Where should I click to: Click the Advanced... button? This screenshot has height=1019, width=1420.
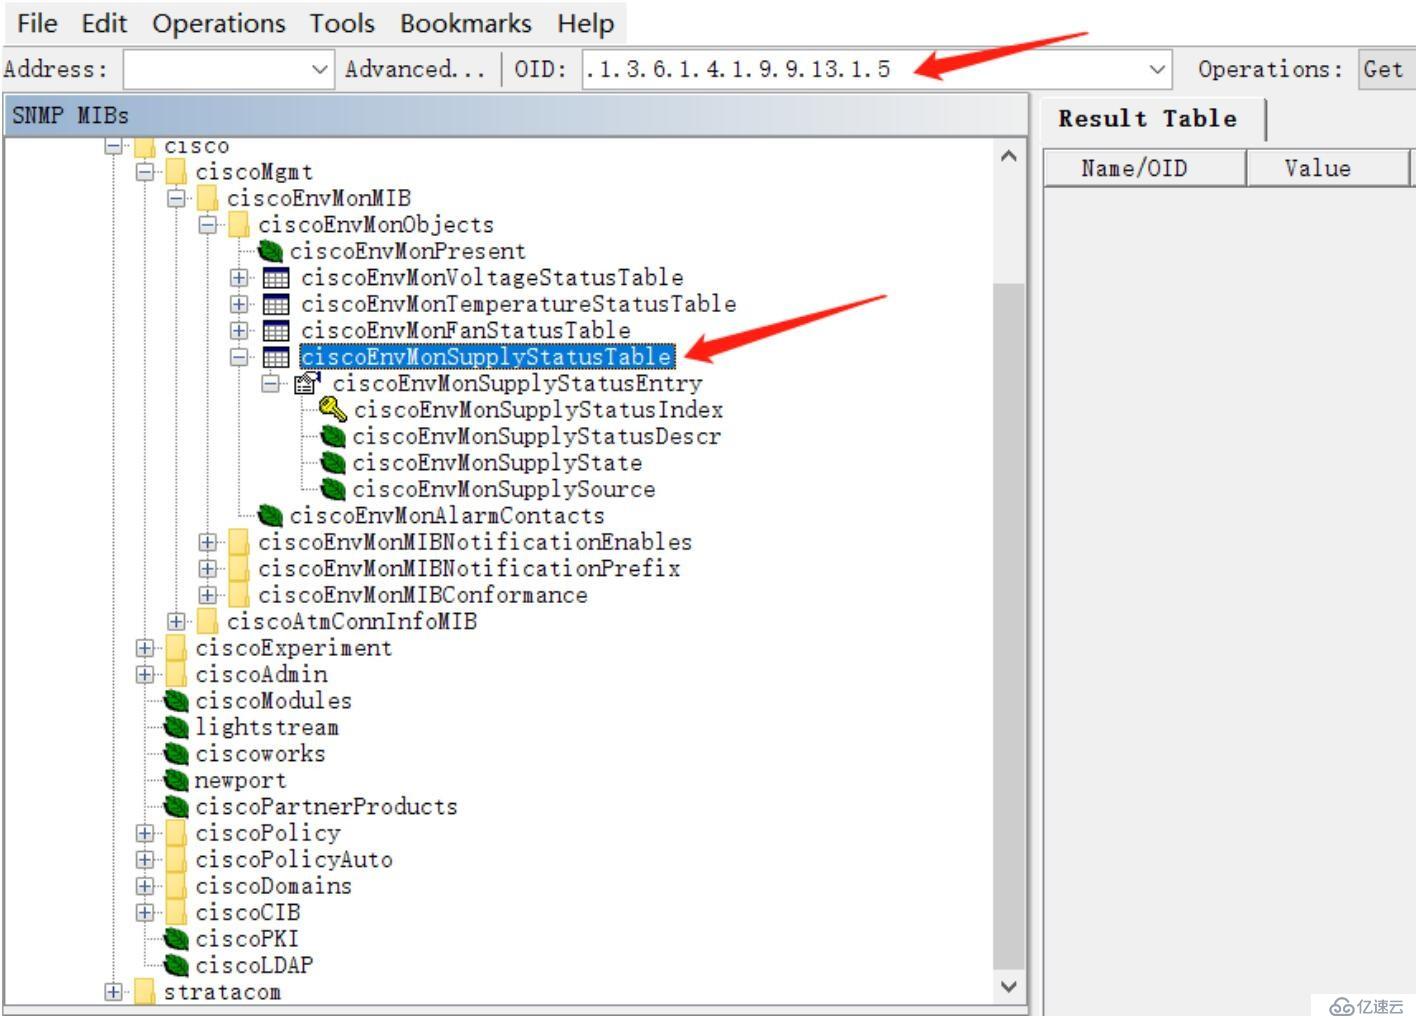tap(415, 69)
